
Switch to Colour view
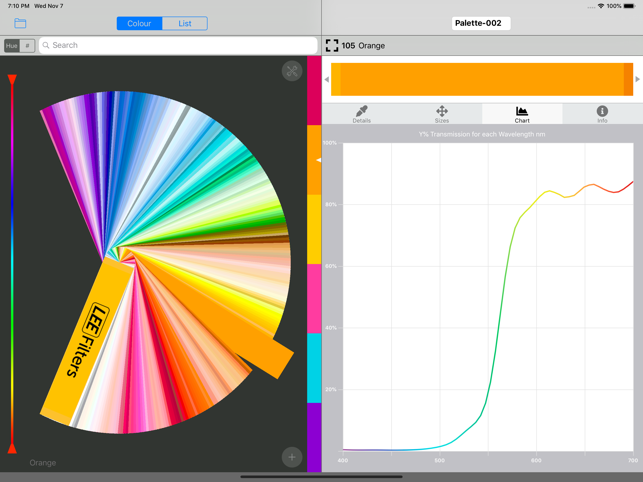coord(139,23)
